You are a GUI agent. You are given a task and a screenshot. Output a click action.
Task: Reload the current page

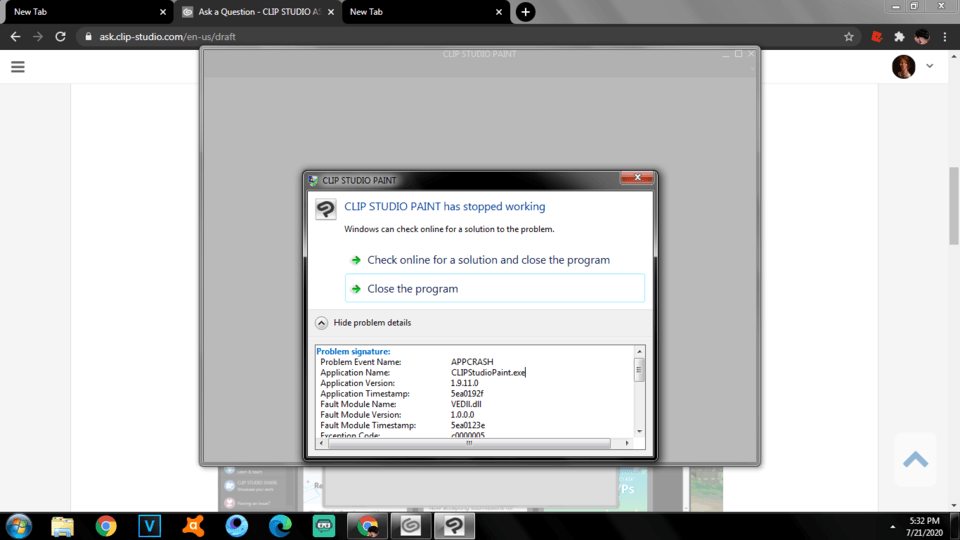point(60,37)
